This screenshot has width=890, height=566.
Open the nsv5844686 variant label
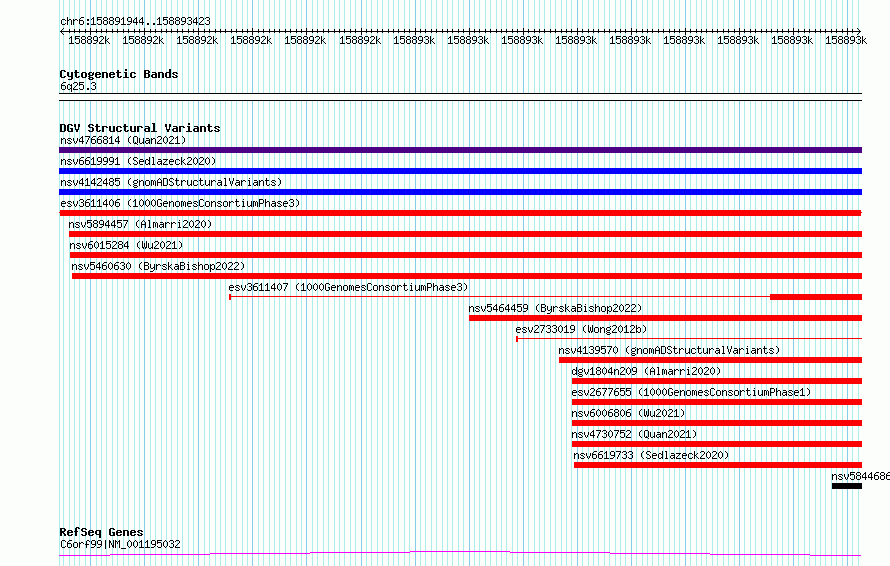[860, 476]
